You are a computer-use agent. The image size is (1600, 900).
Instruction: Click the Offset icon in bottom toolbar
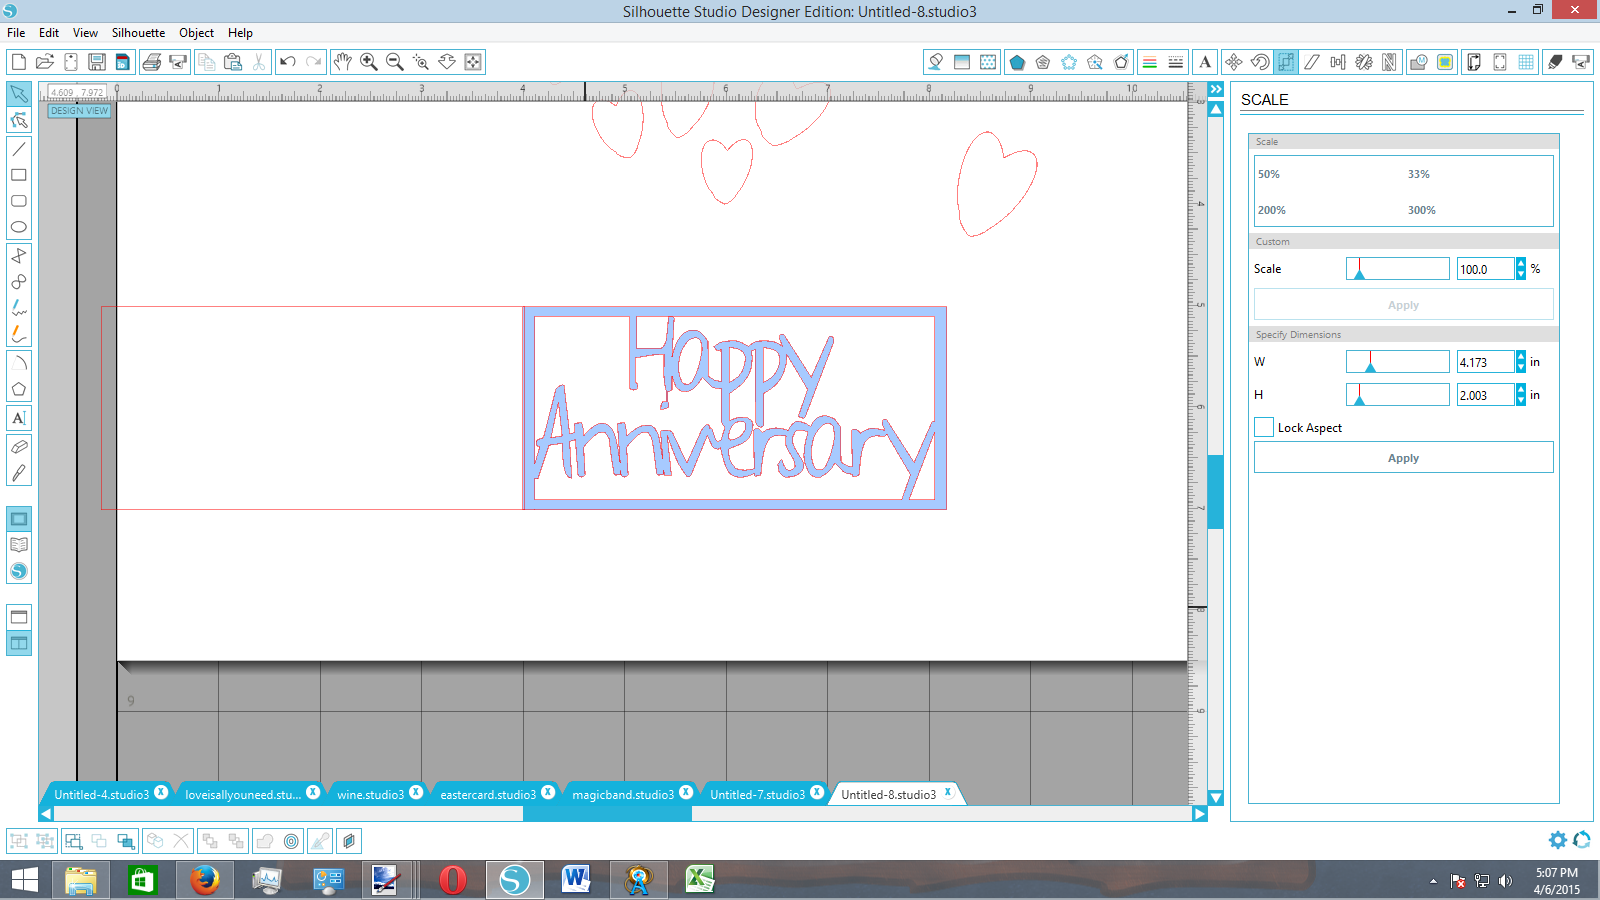(291, 841)
